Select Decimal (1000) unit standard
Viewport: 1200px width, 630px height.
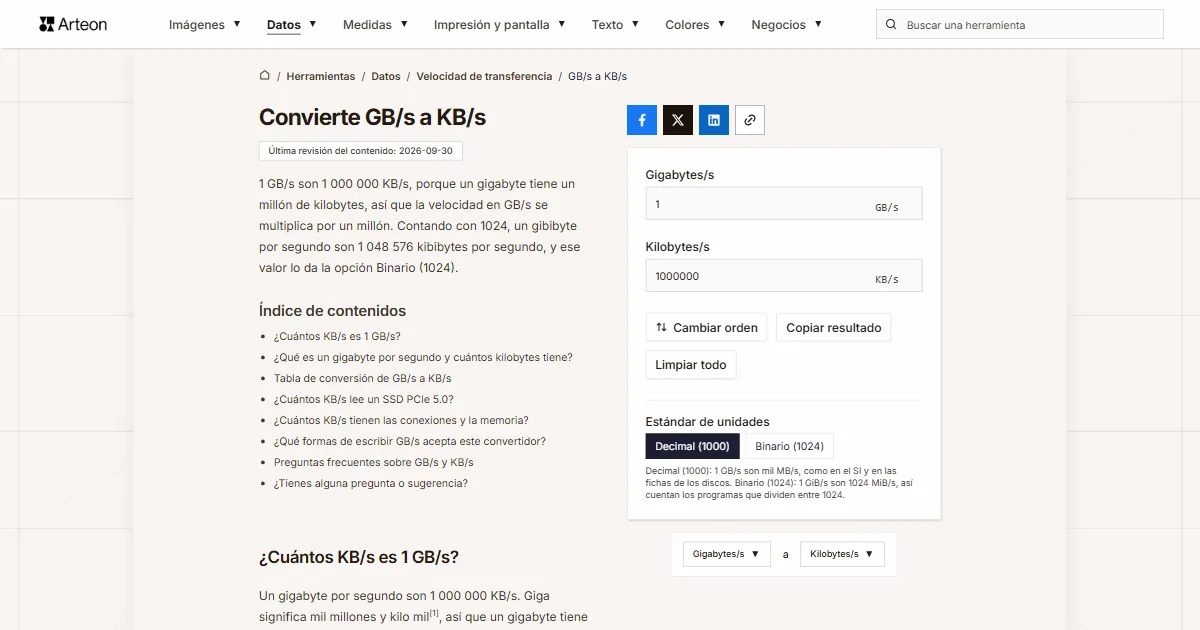coord(693,446)
